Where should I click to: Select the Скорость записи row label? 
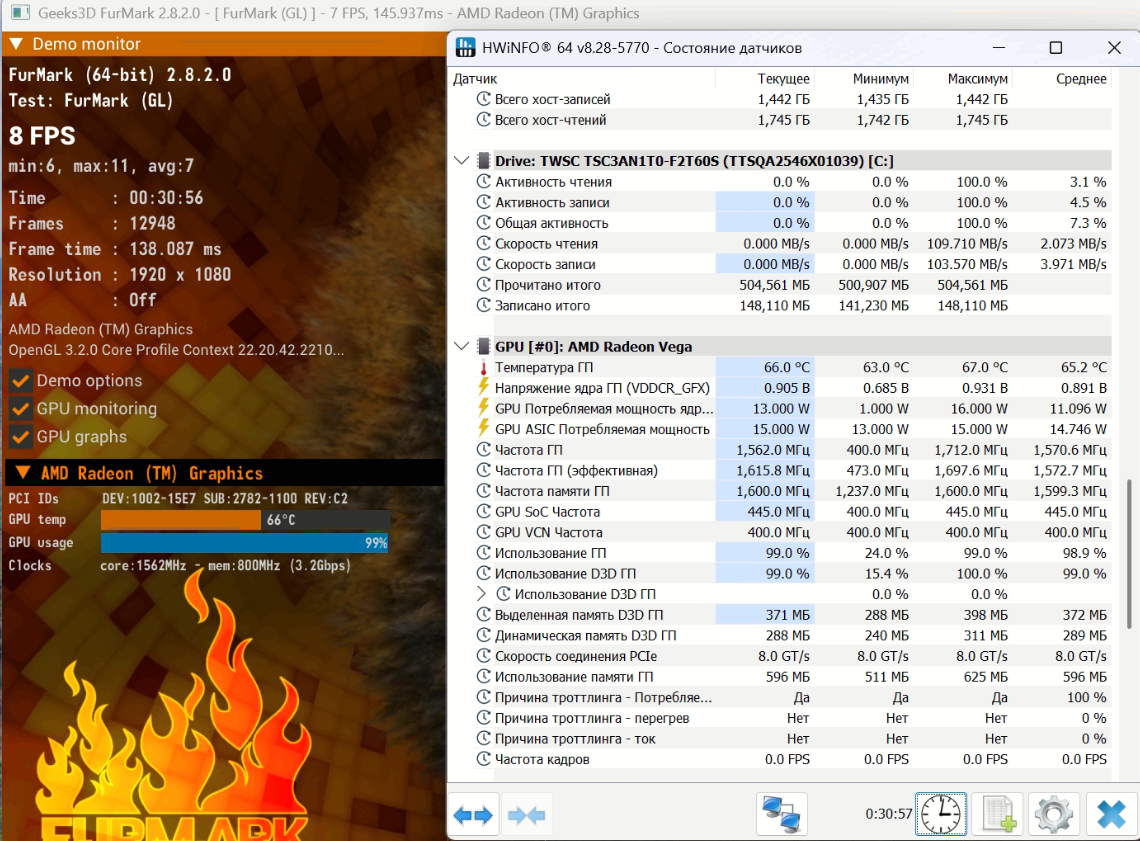click(545, 265)
